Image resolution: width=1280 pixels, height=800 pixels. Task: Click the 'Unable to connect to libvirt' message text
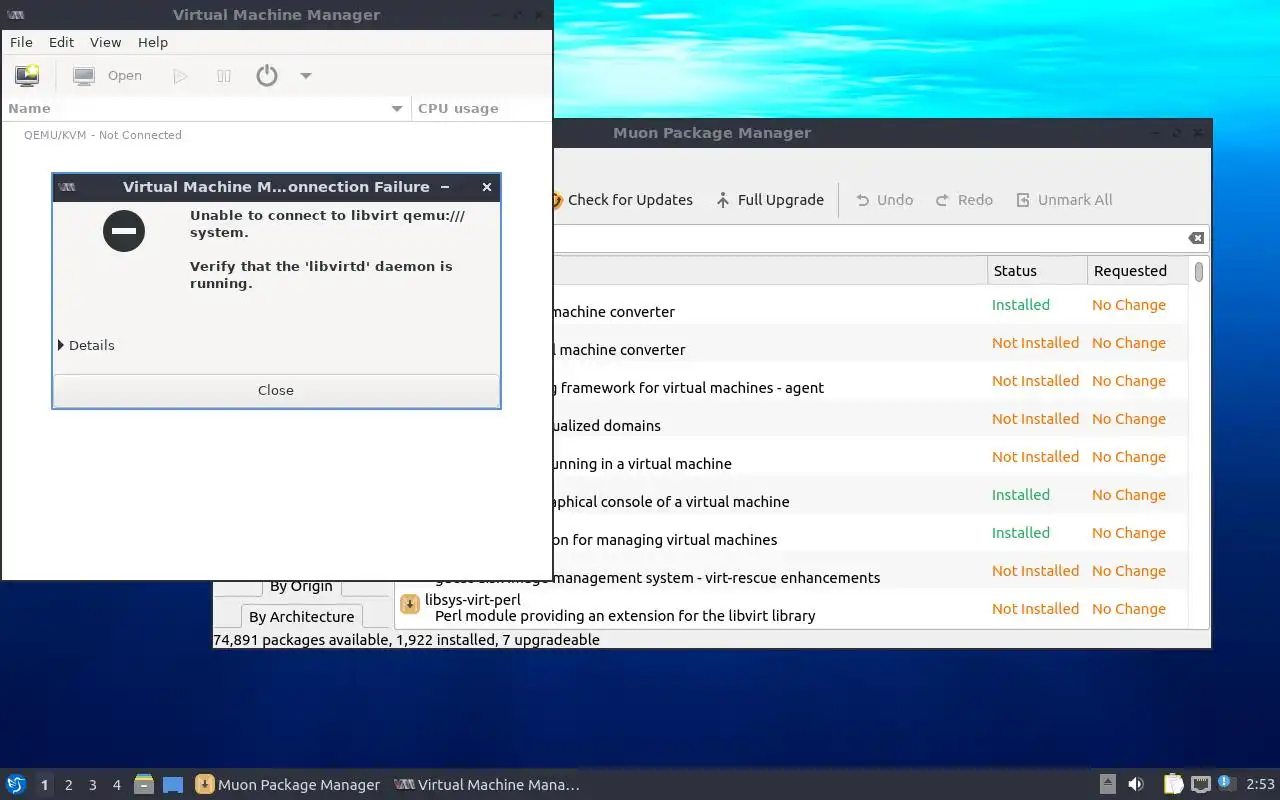pyautogui.click(x=327, y=224)
